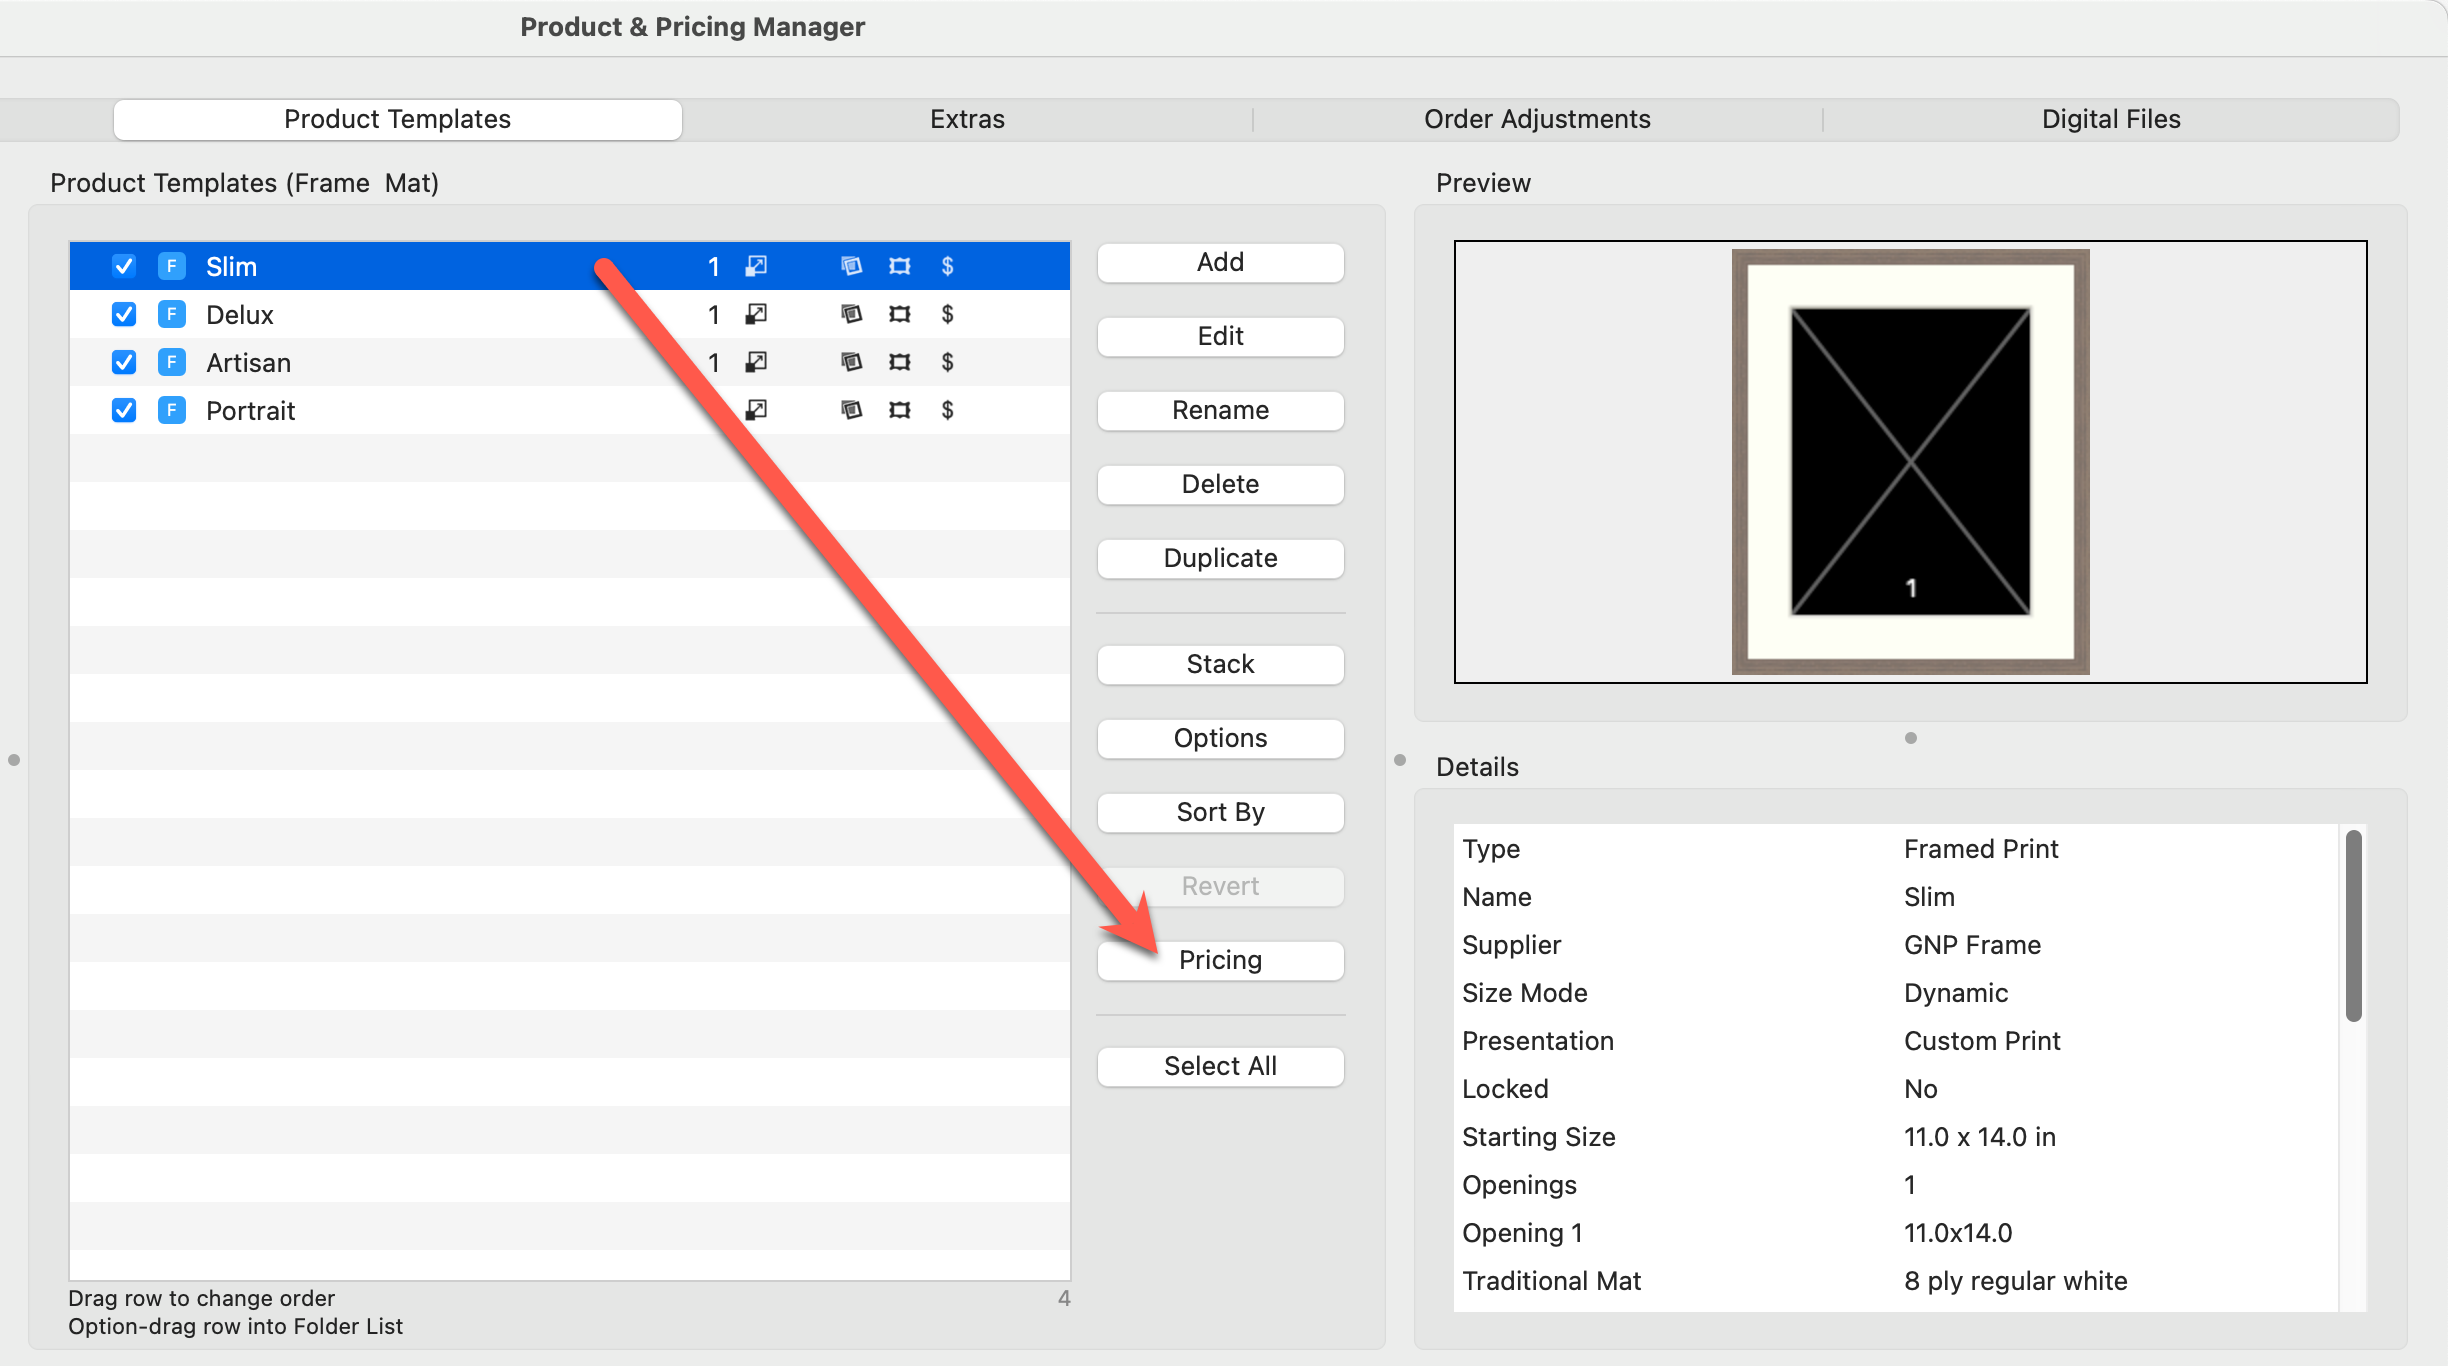Click the dollar price icon in Delux row
This screenshot has height=1366, width=2448.
pos(947,314)
